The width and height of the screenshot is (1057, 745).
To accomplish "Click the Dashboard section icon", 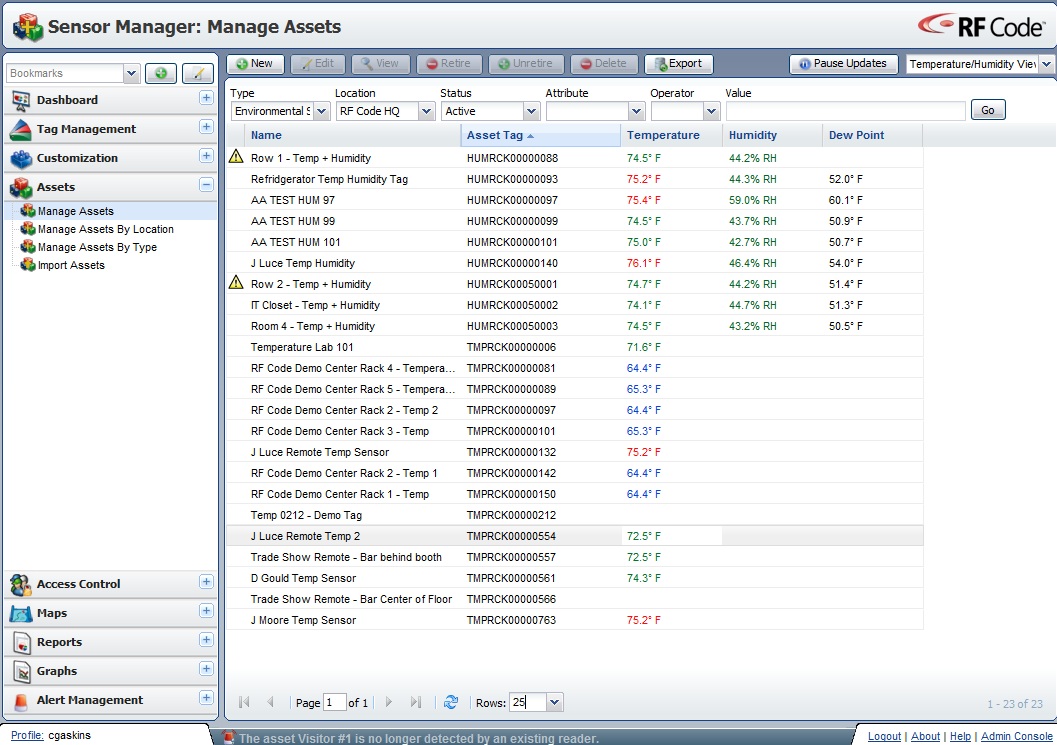I will click(21, 100).
